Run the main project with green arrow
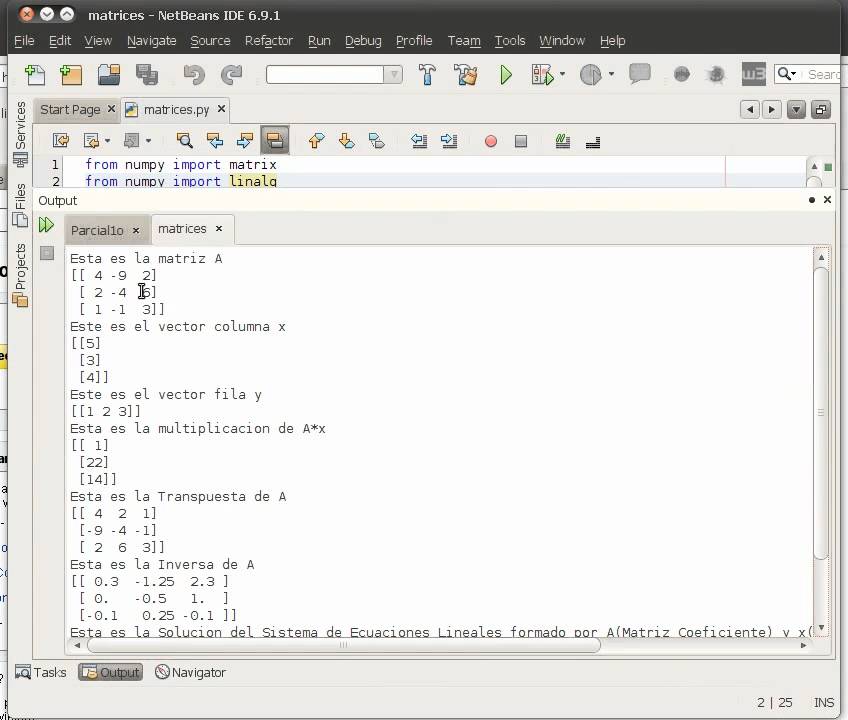 click(x=506, y=75)
